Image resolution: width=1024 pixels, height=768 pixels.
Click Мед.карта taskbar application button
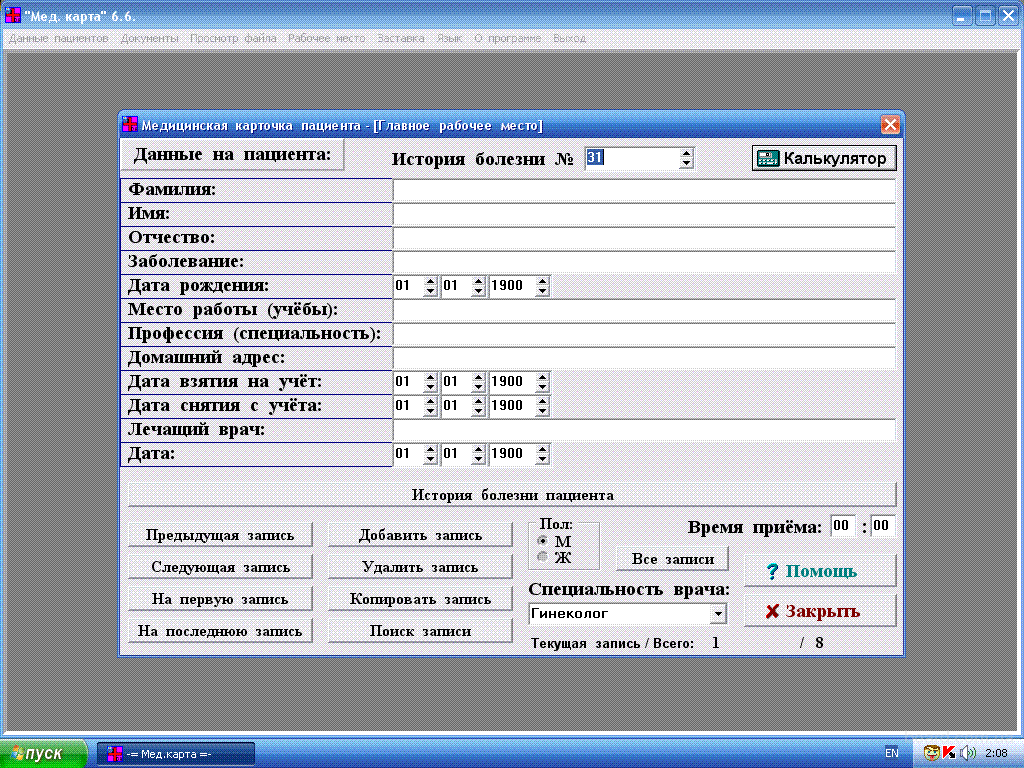pos(175,753)
